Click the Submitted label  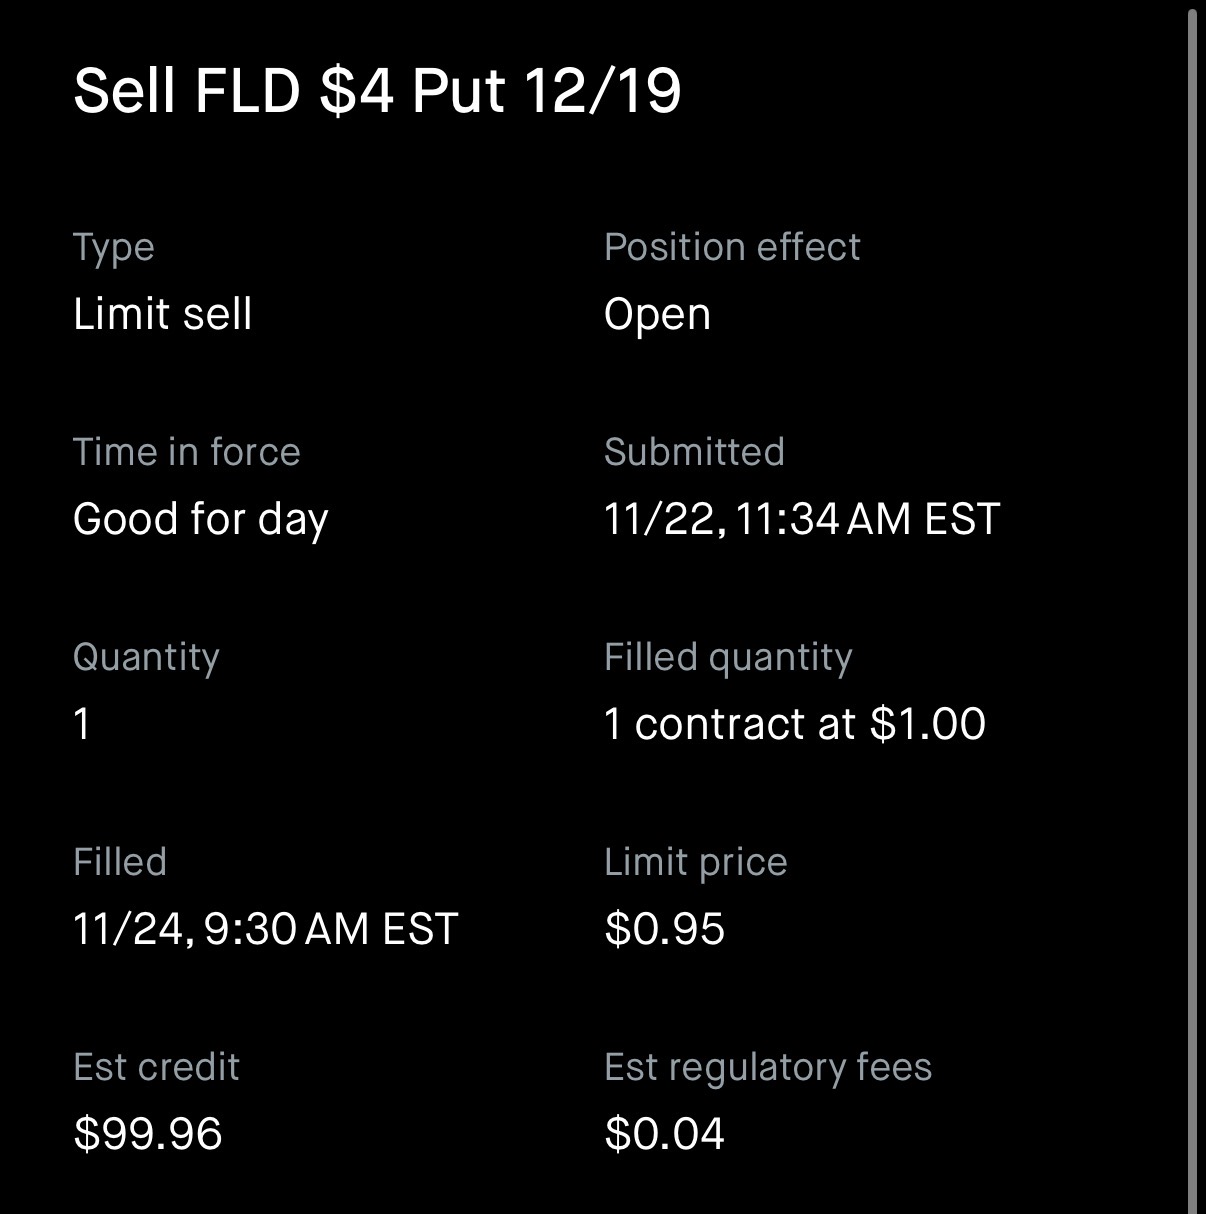[x=694, y=452]
